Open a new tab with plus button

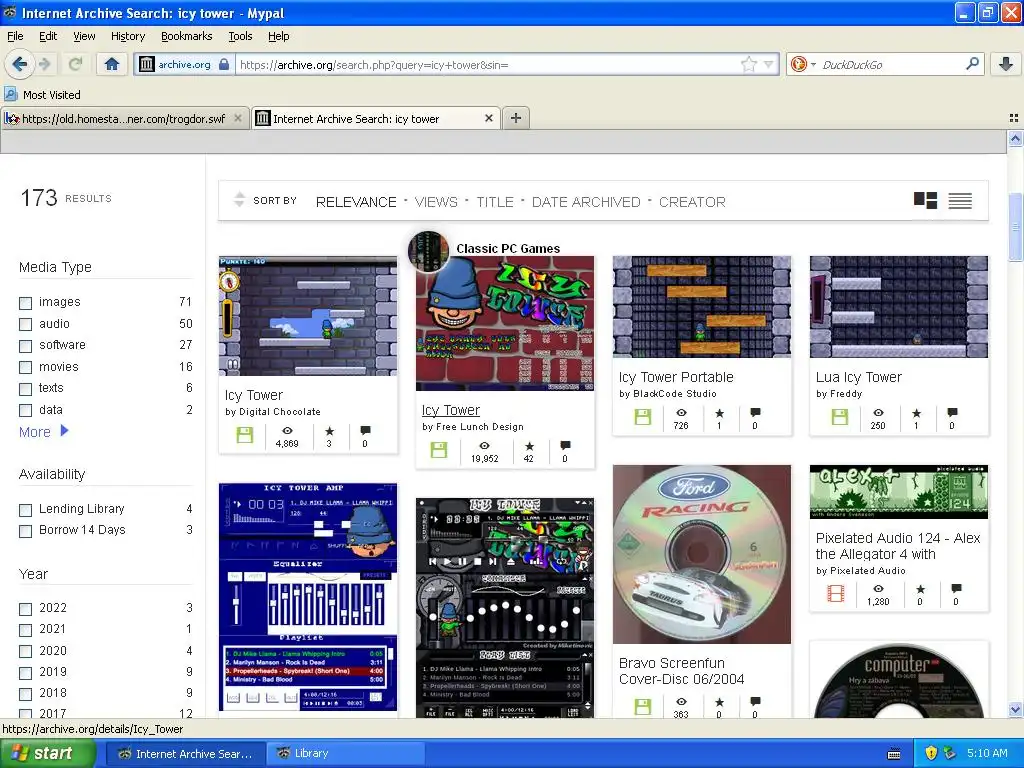(x=516, y=118)
